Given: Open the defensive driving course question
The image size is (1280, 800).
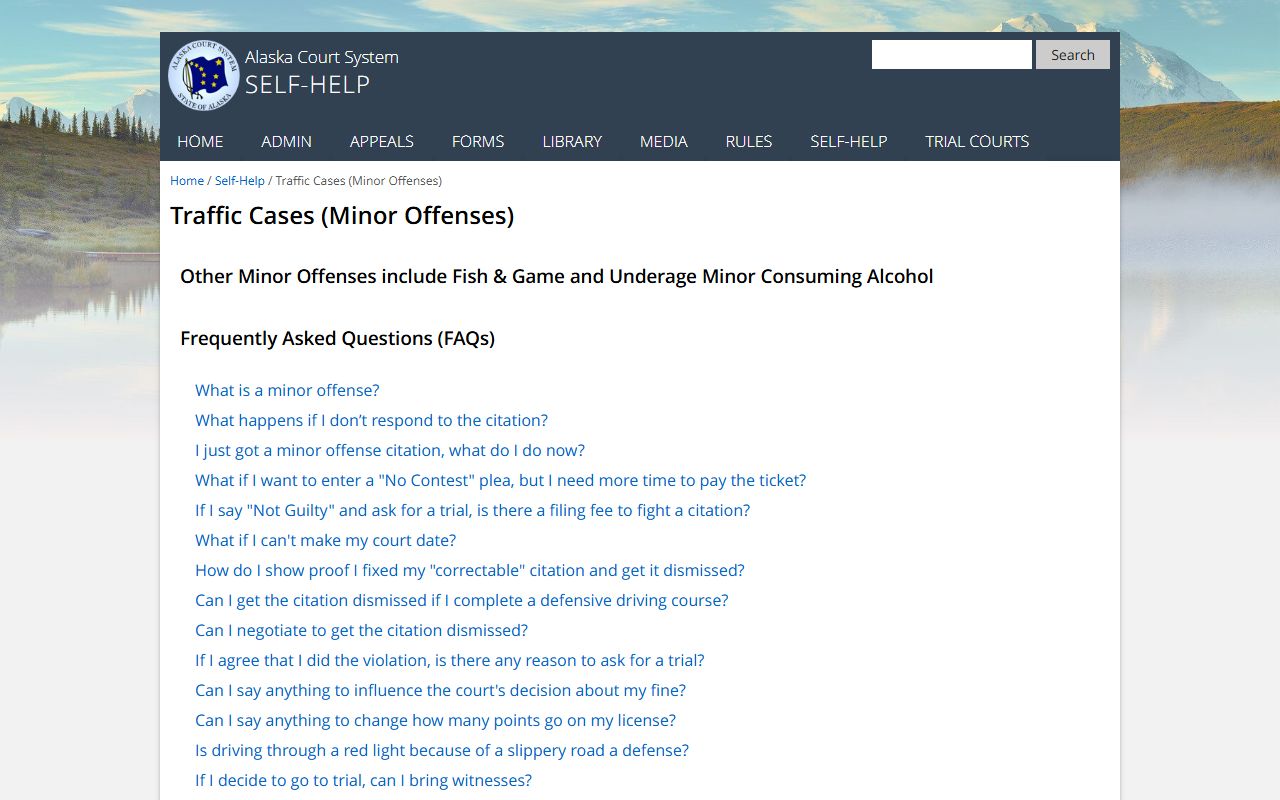Looking at the screenshot, I should [x=462, y=600].
